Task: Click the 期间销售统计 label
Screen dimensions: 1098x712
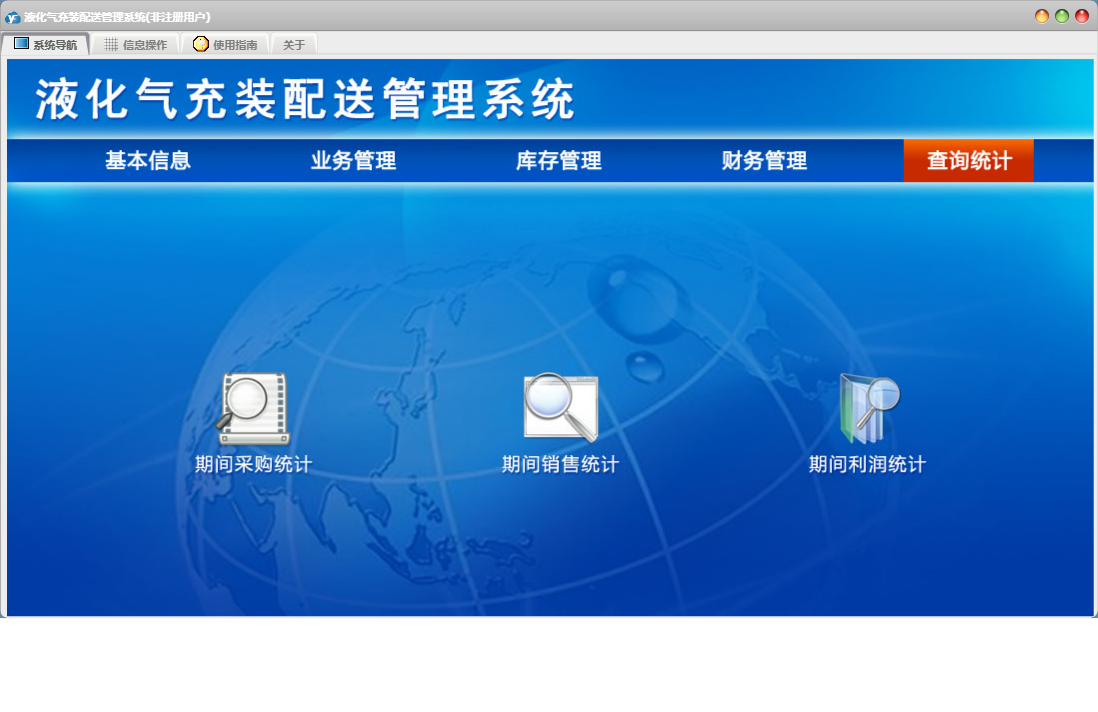Action: coord(561,464)
